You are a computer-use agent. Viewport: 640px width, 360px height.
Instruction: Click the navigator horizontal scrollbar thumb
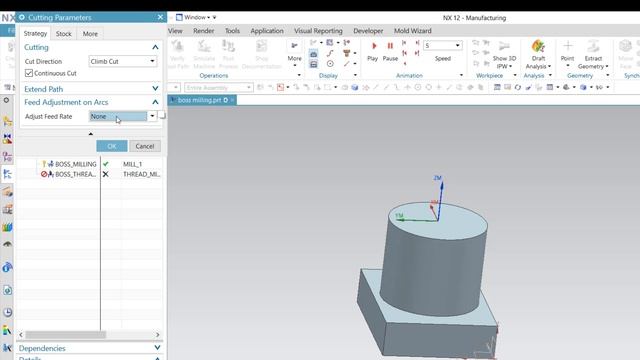tap(66, 335)
